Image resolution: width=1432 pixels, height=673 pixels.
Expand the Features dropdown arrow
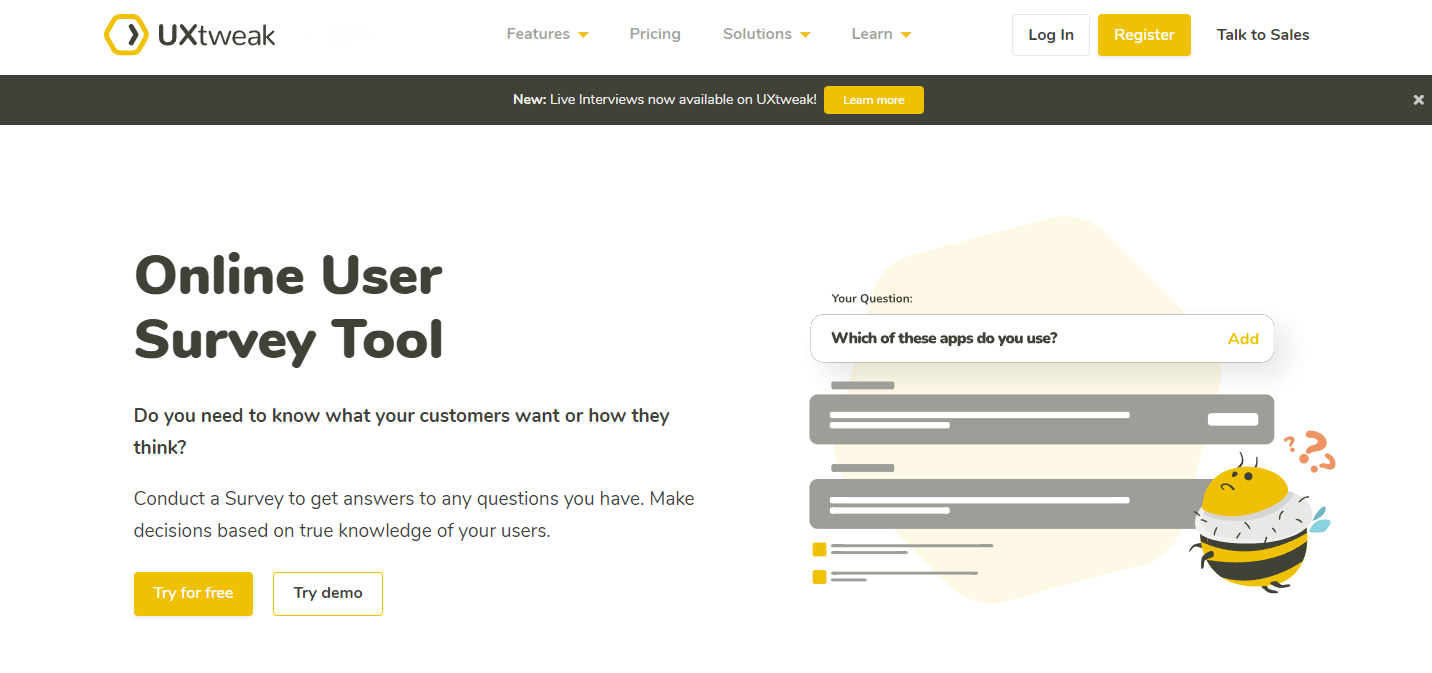coord(583,35)
